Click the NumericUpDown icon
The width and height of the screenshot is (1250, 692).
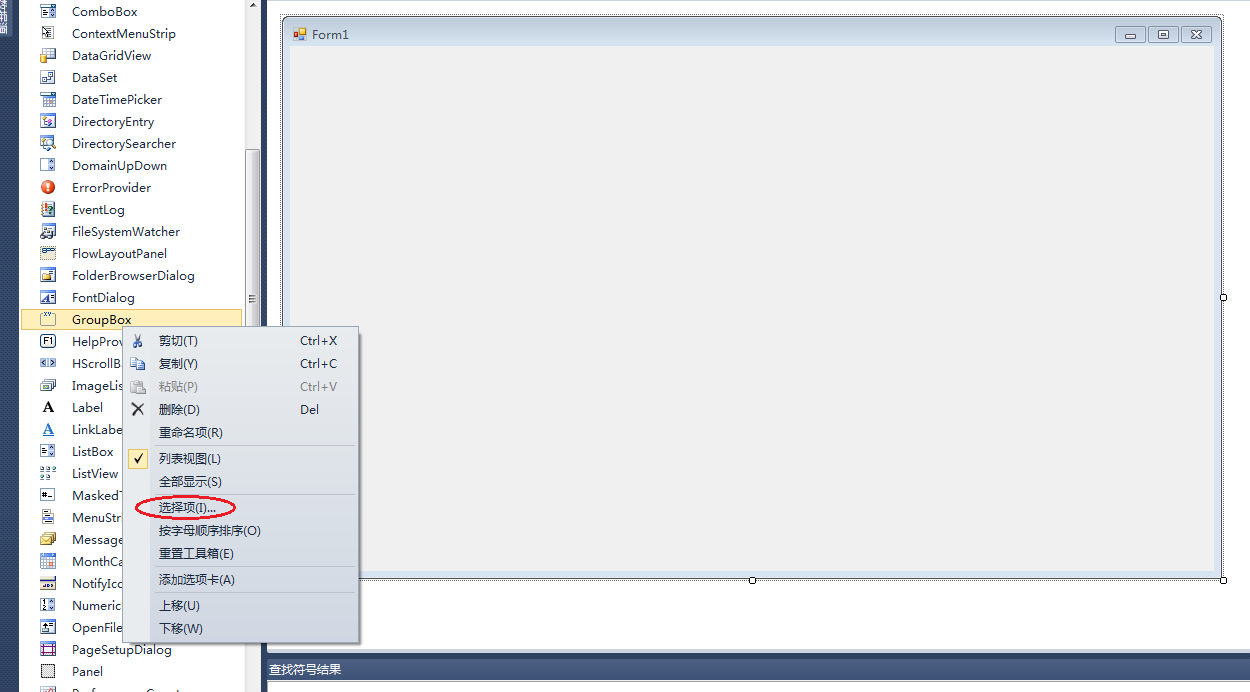click(48, 606)
